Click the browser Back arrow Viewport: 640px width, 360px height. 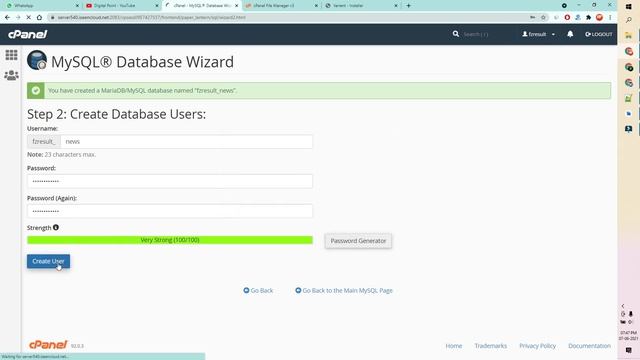(x=7, y=17)
